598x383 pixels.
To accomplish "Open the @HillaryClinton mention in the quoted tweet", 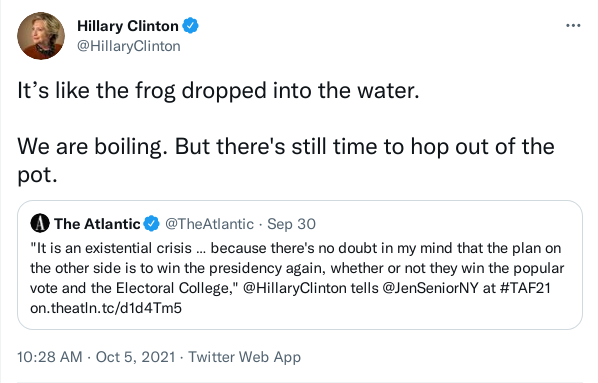I will pyautogui.click(x=294, y=288).
